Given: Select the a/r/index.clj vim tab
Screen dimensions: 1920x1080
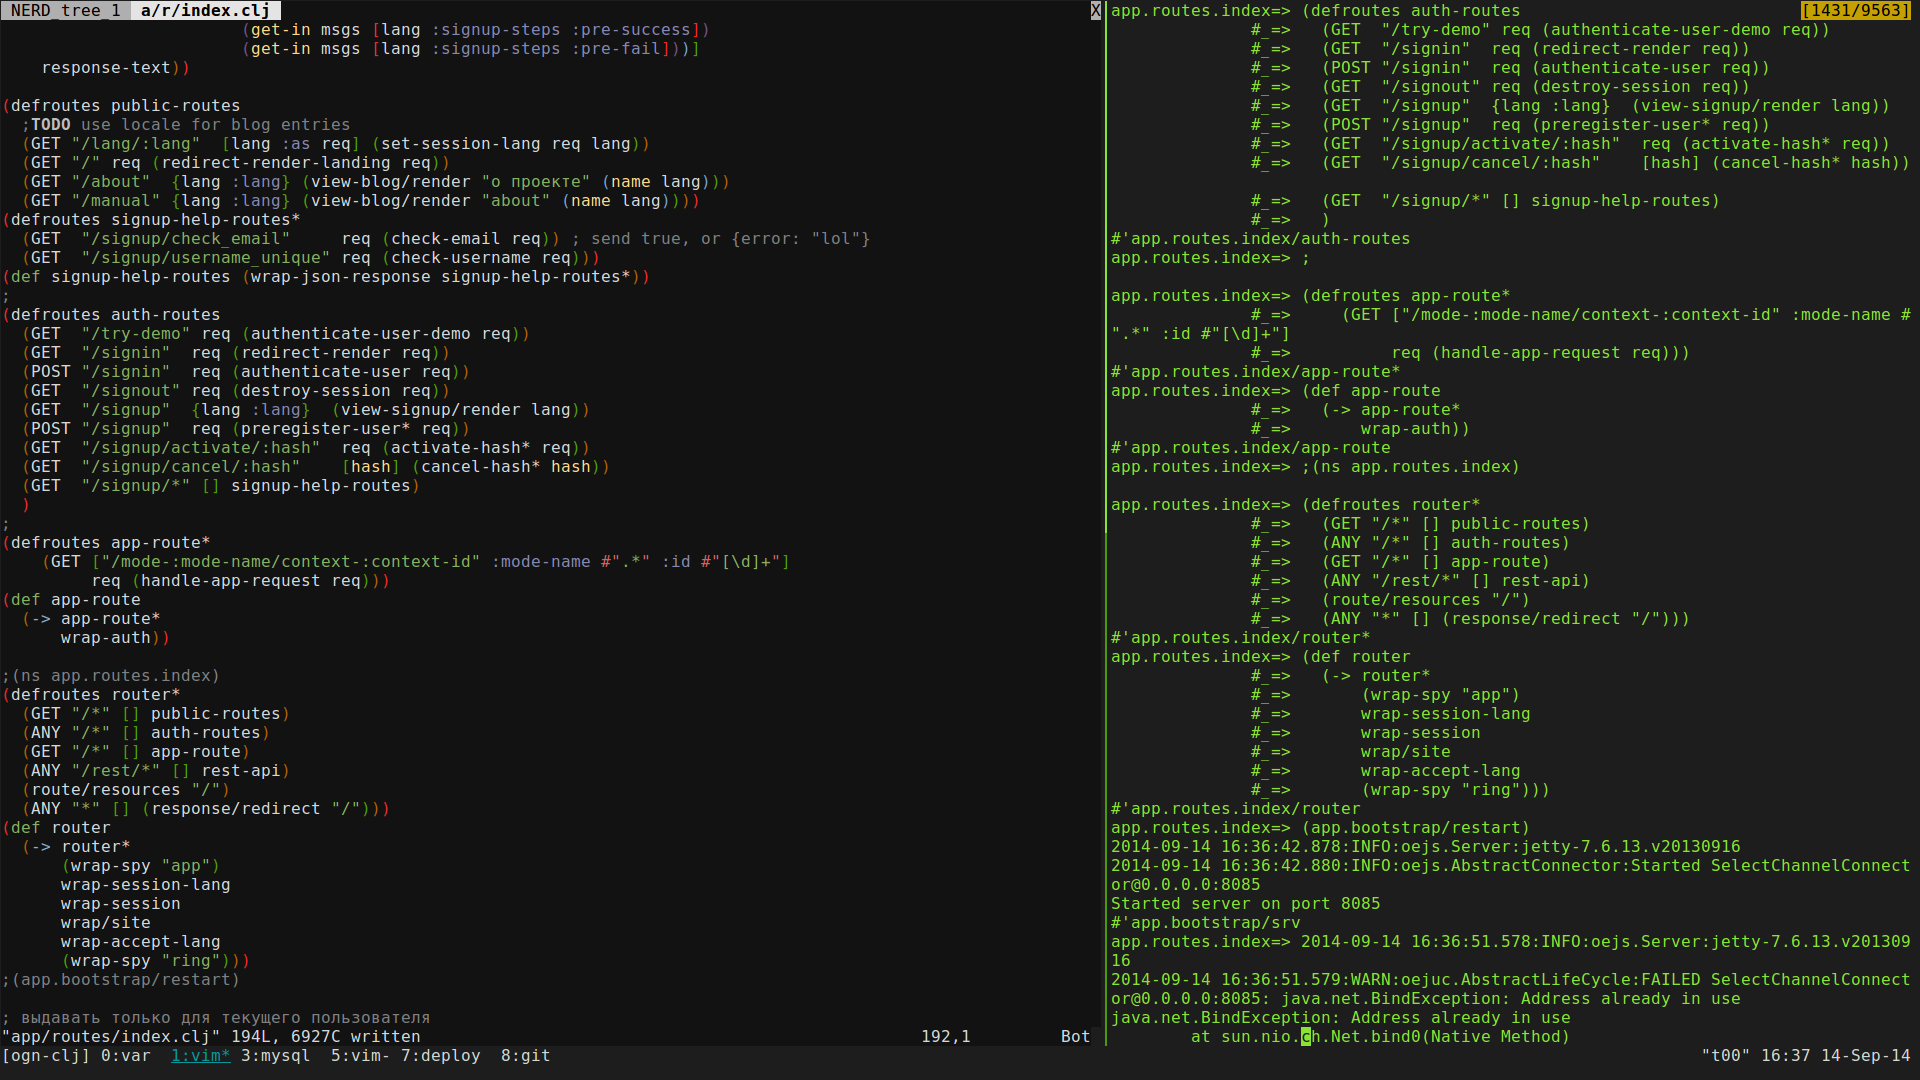Looking at the screenshot, I should [x=205, y=11].
